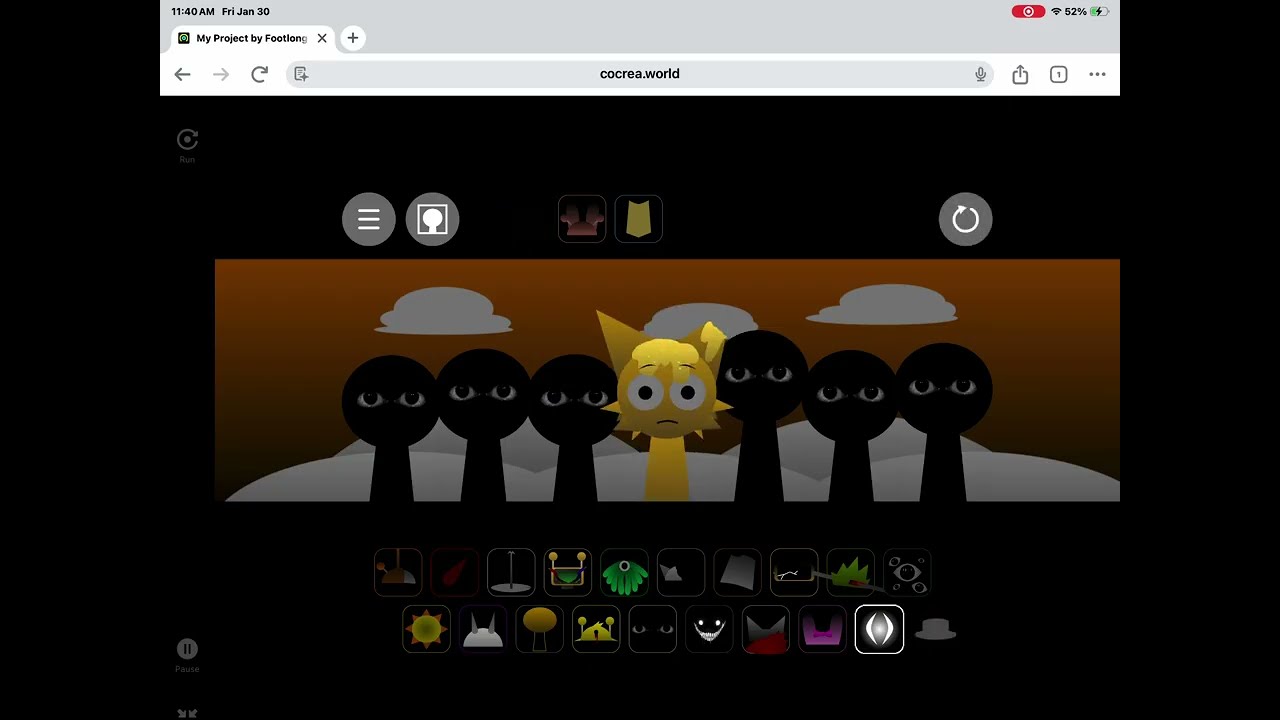Screen dimensions: 1280x720
Task: Select the yellow shield bonus icon
Action: coord(638,219)
